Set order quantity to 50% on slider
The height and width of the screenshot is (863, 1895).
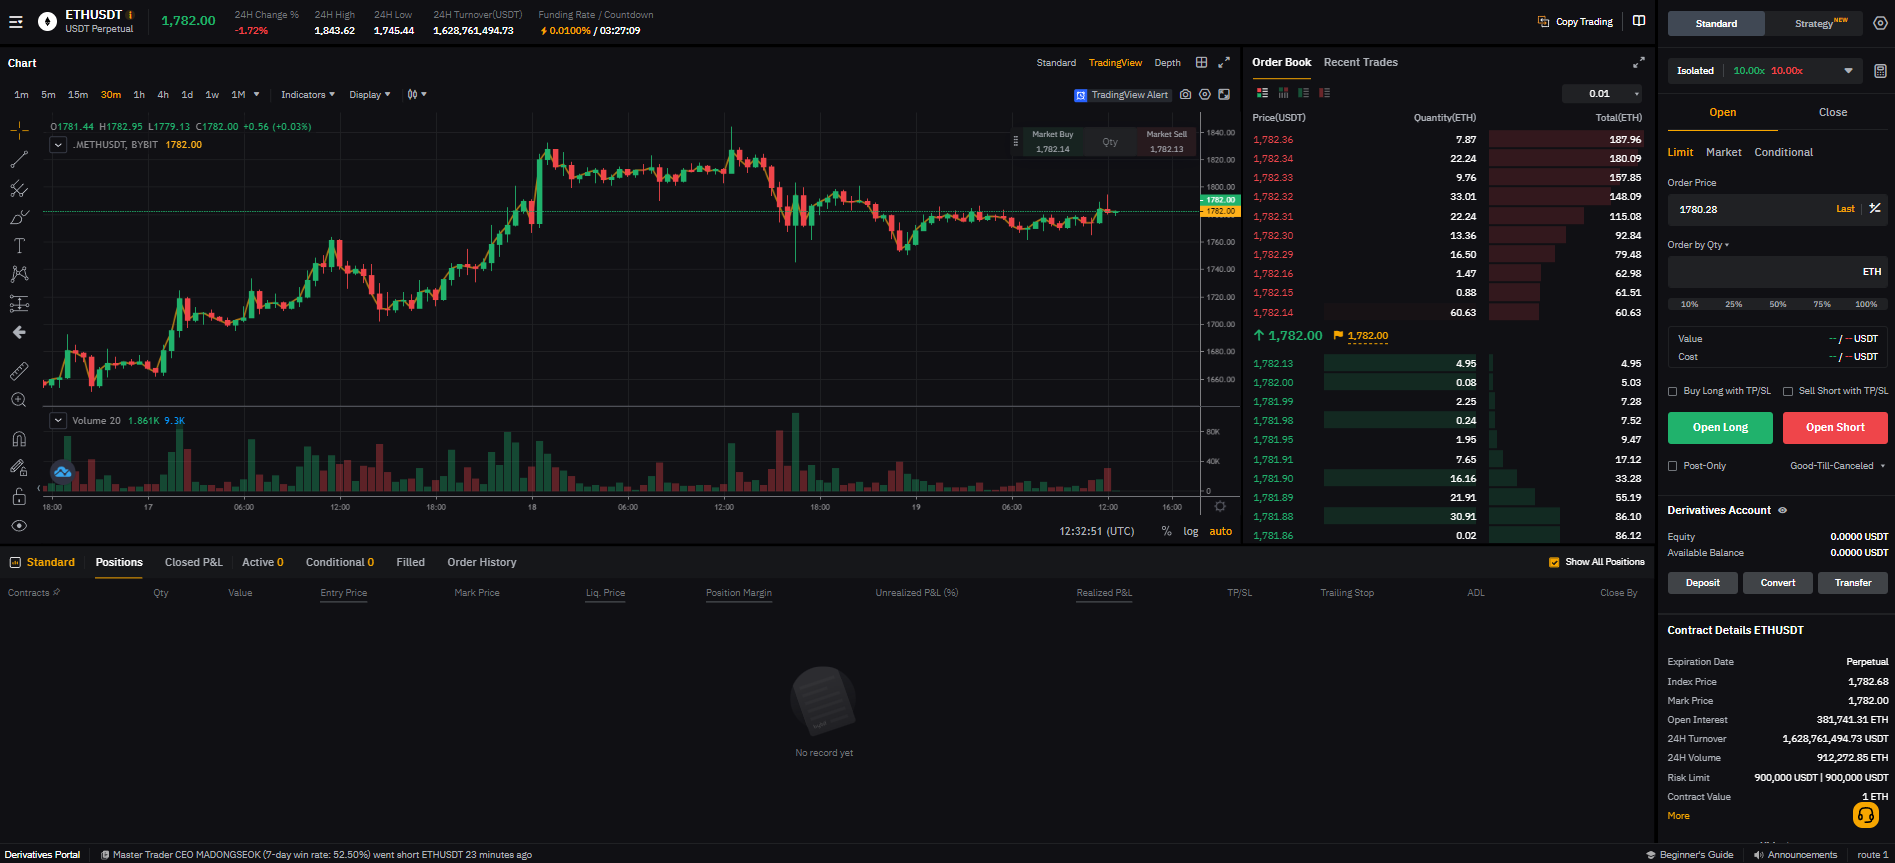click(1777, 304)
